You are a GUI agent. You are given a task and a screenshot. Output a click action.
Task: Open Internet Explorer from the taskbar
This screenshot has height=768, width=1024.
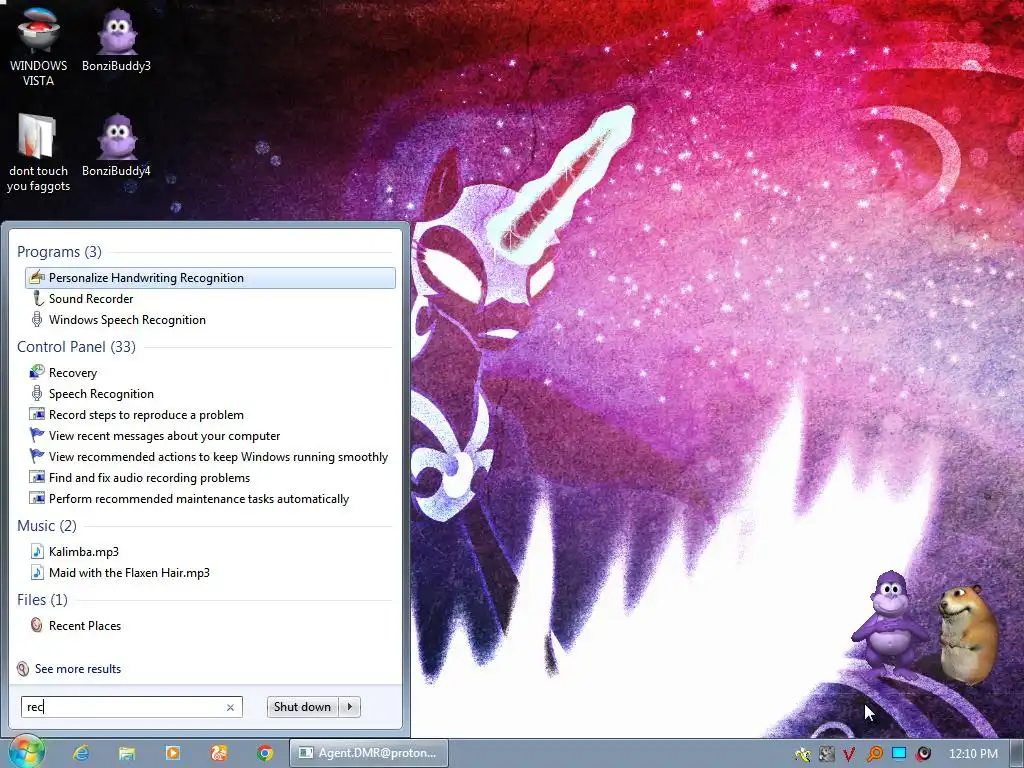tap(81, 753)
